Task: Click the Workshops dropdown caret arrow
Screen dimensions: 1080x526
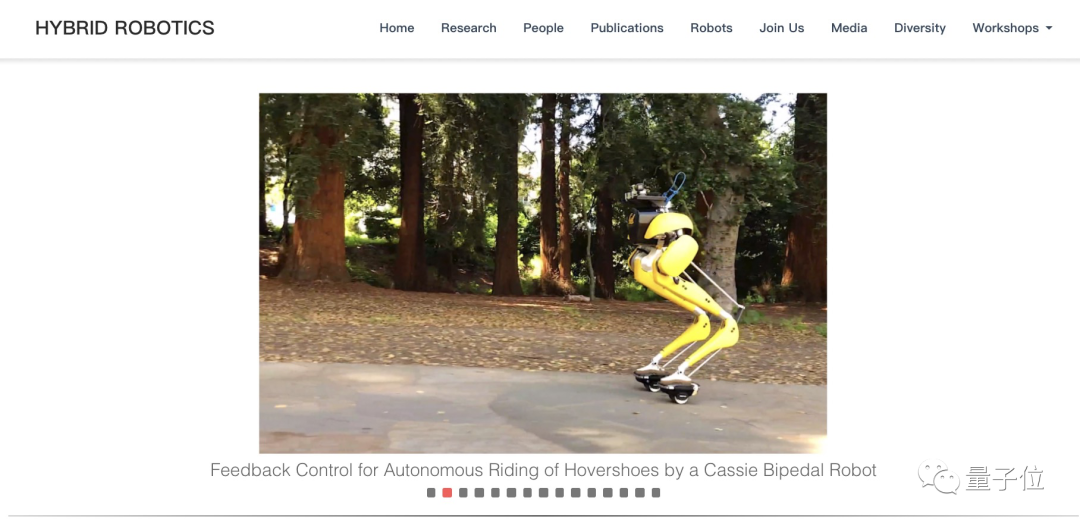Action: (1049, 28)
